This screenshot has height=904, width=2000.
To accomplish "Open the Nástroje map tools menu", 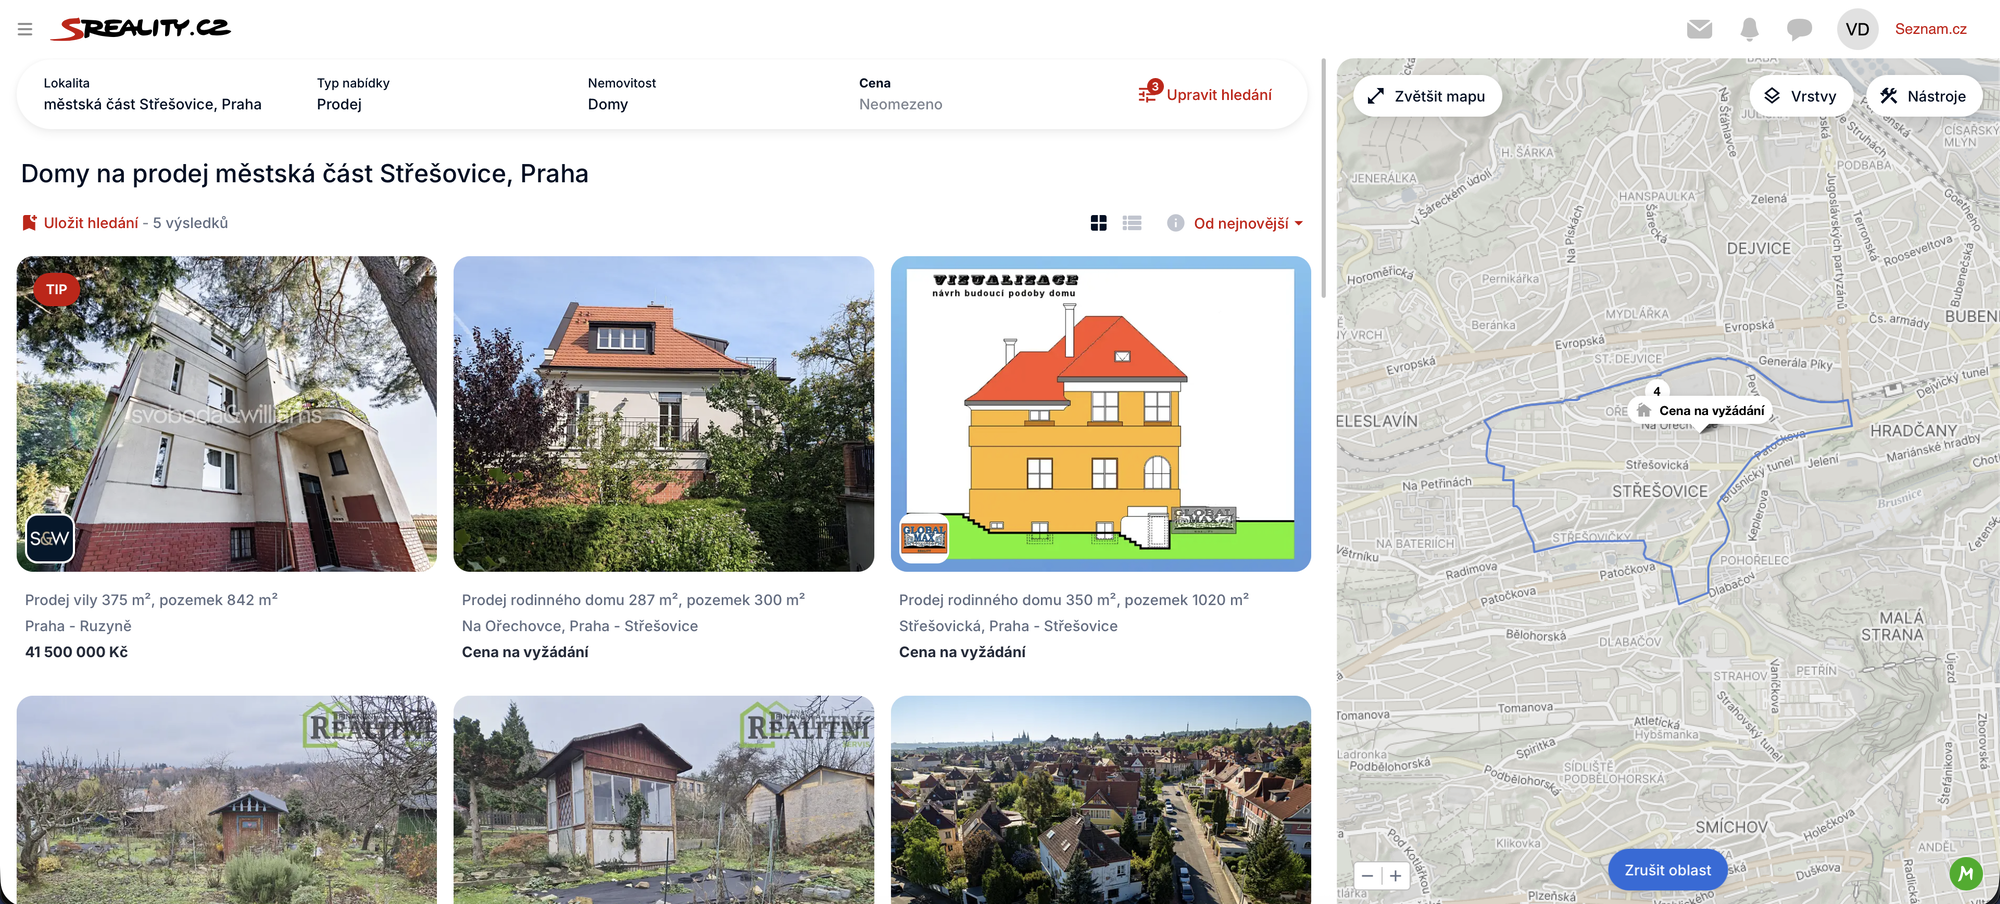I will 1923,96.
